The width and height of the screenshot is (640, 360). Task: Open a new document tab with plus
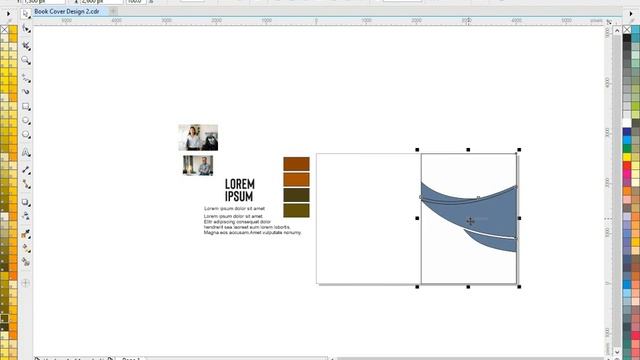[113, 11]
